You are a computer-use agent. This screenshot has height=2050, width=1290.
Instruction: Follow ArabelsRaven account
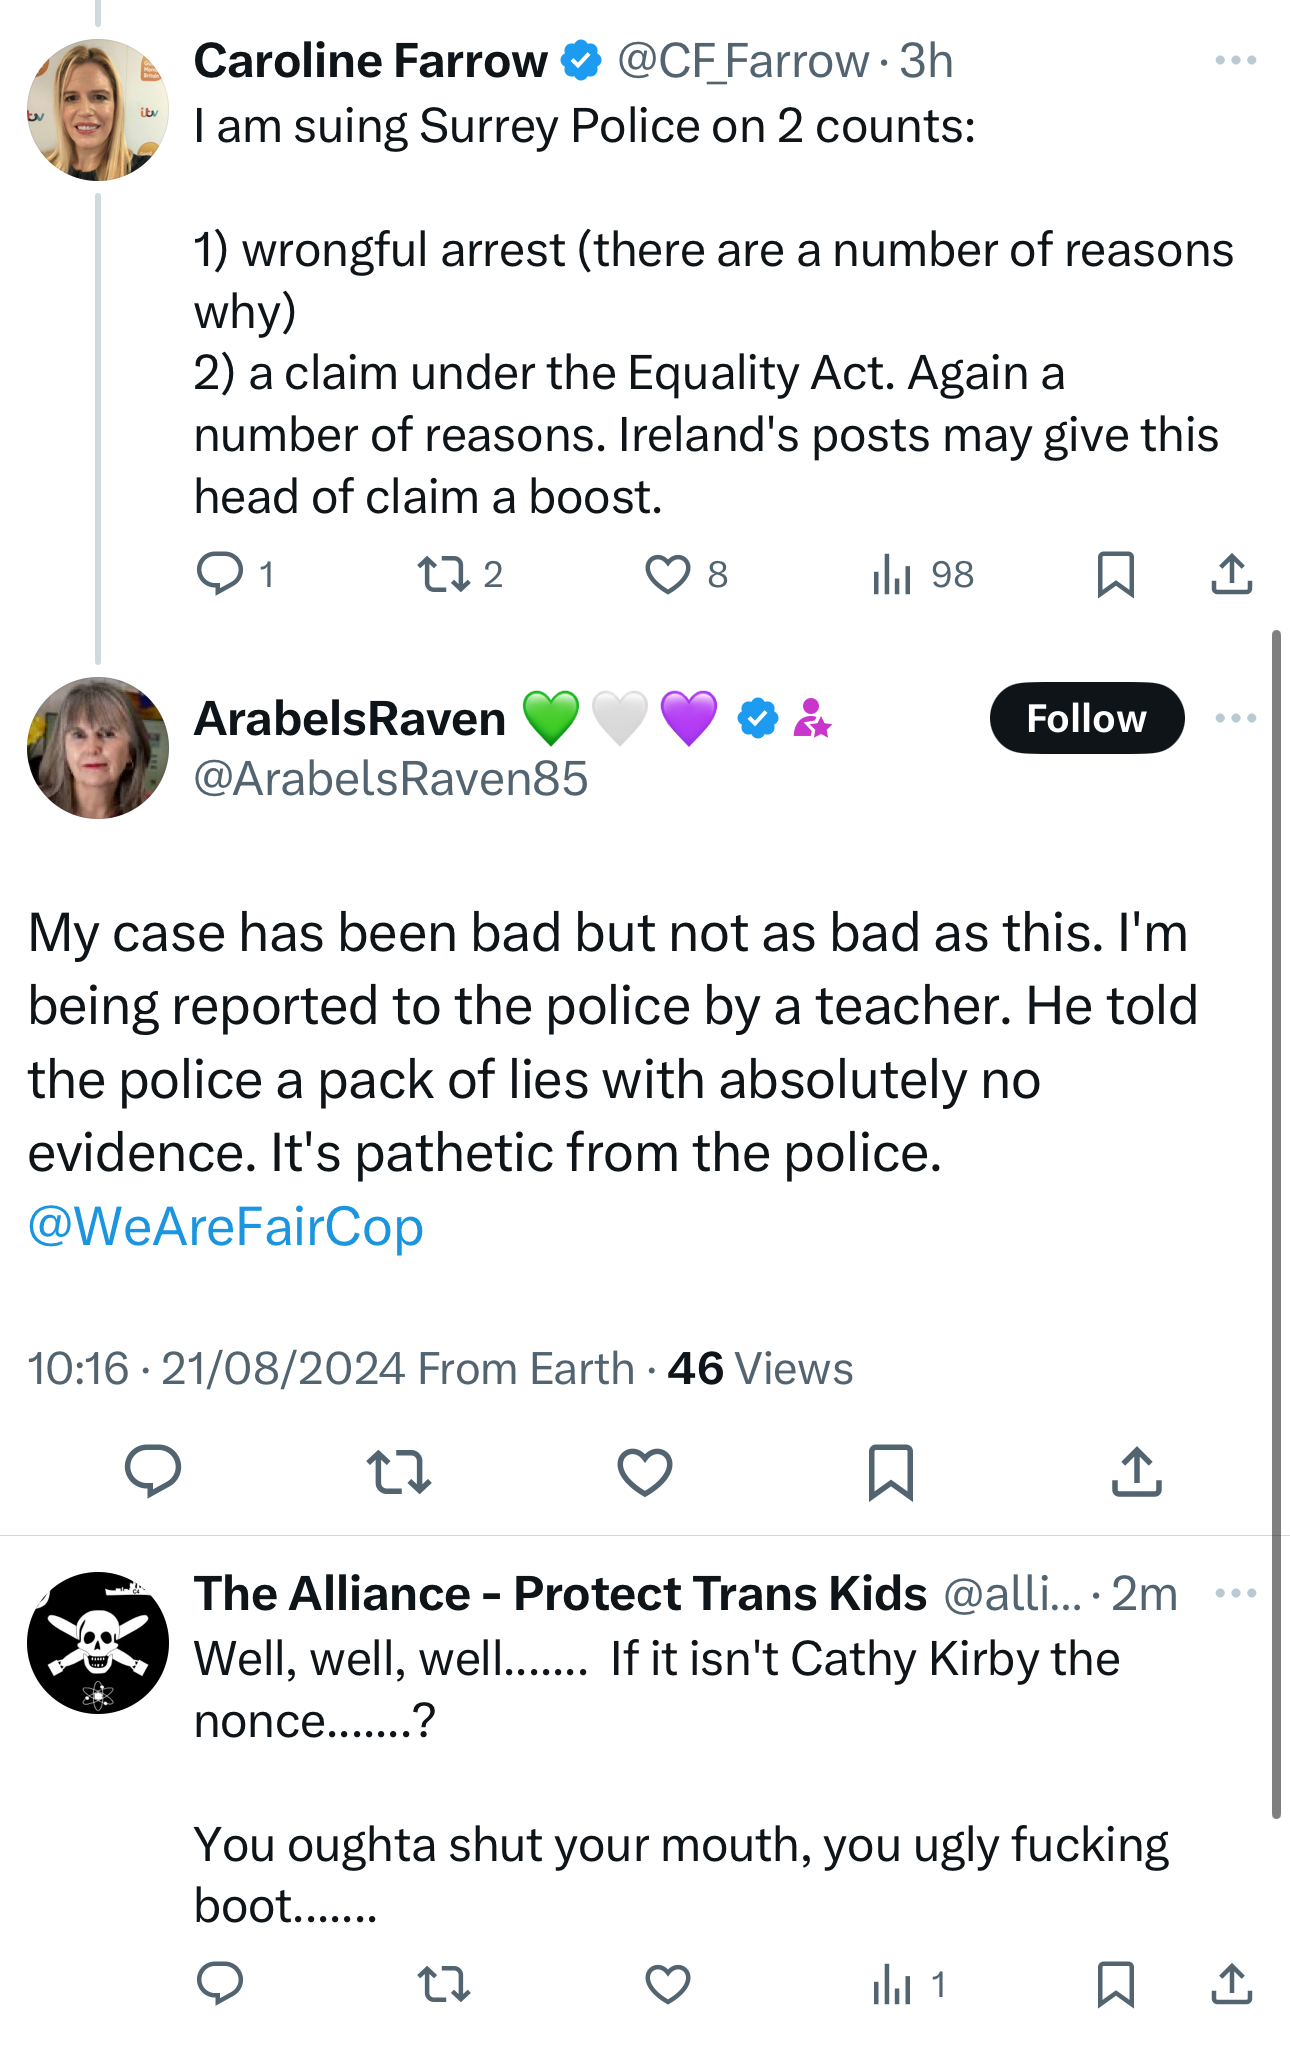point(1086,718)
